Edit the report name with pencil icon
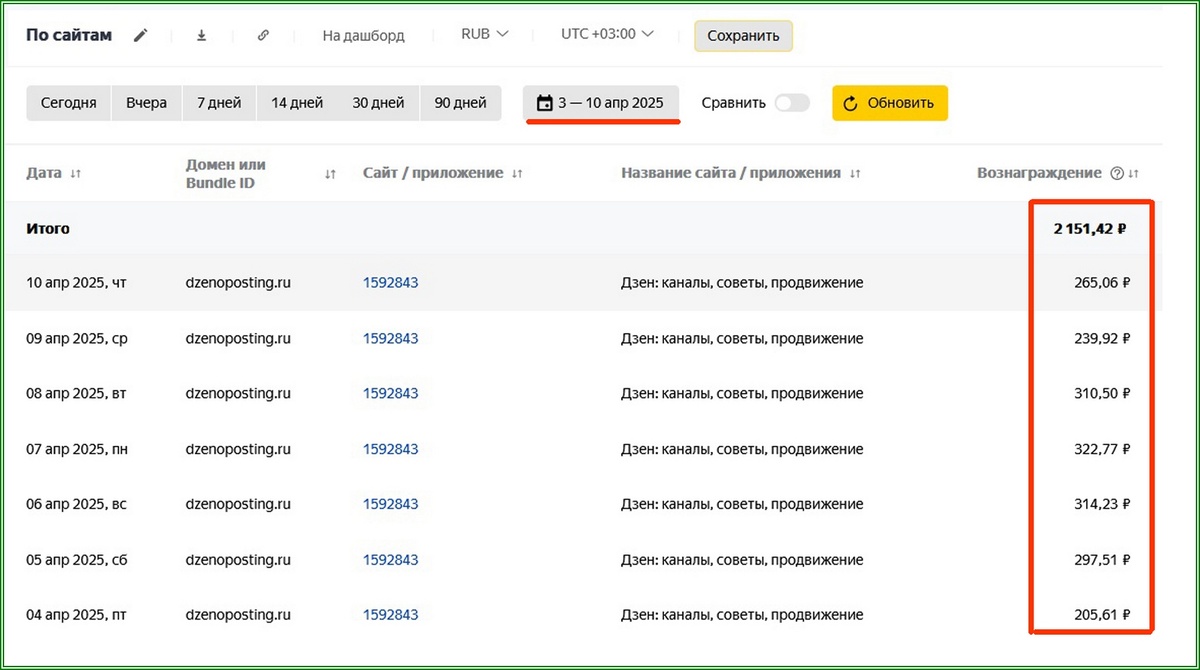 (141, 35)
